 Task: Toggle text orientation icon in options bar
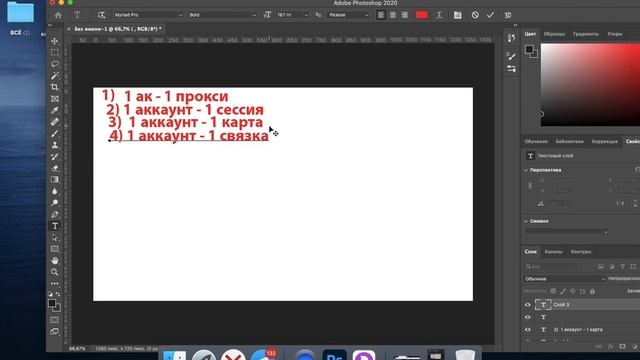click(101, 15)
